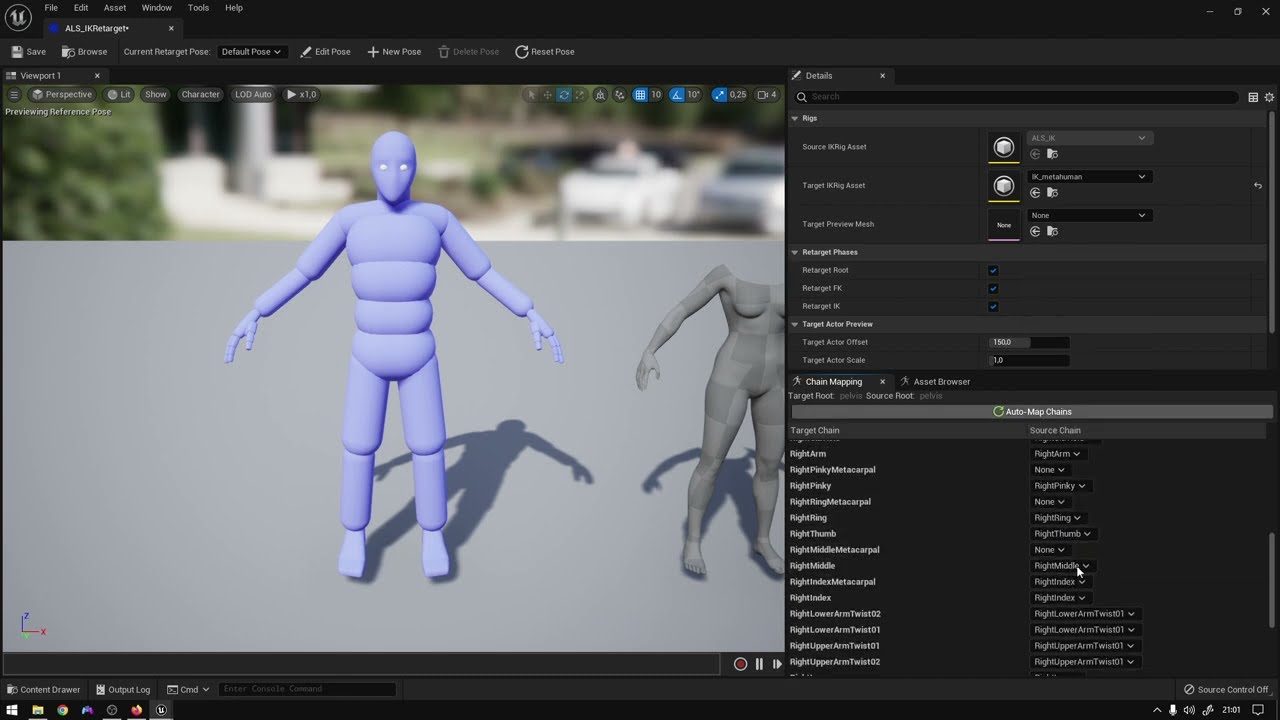The height and width of the screenshot is (720, 1280).
Task: Adjust Target Actor Scale 1,0 slider
Action: 1029,360
